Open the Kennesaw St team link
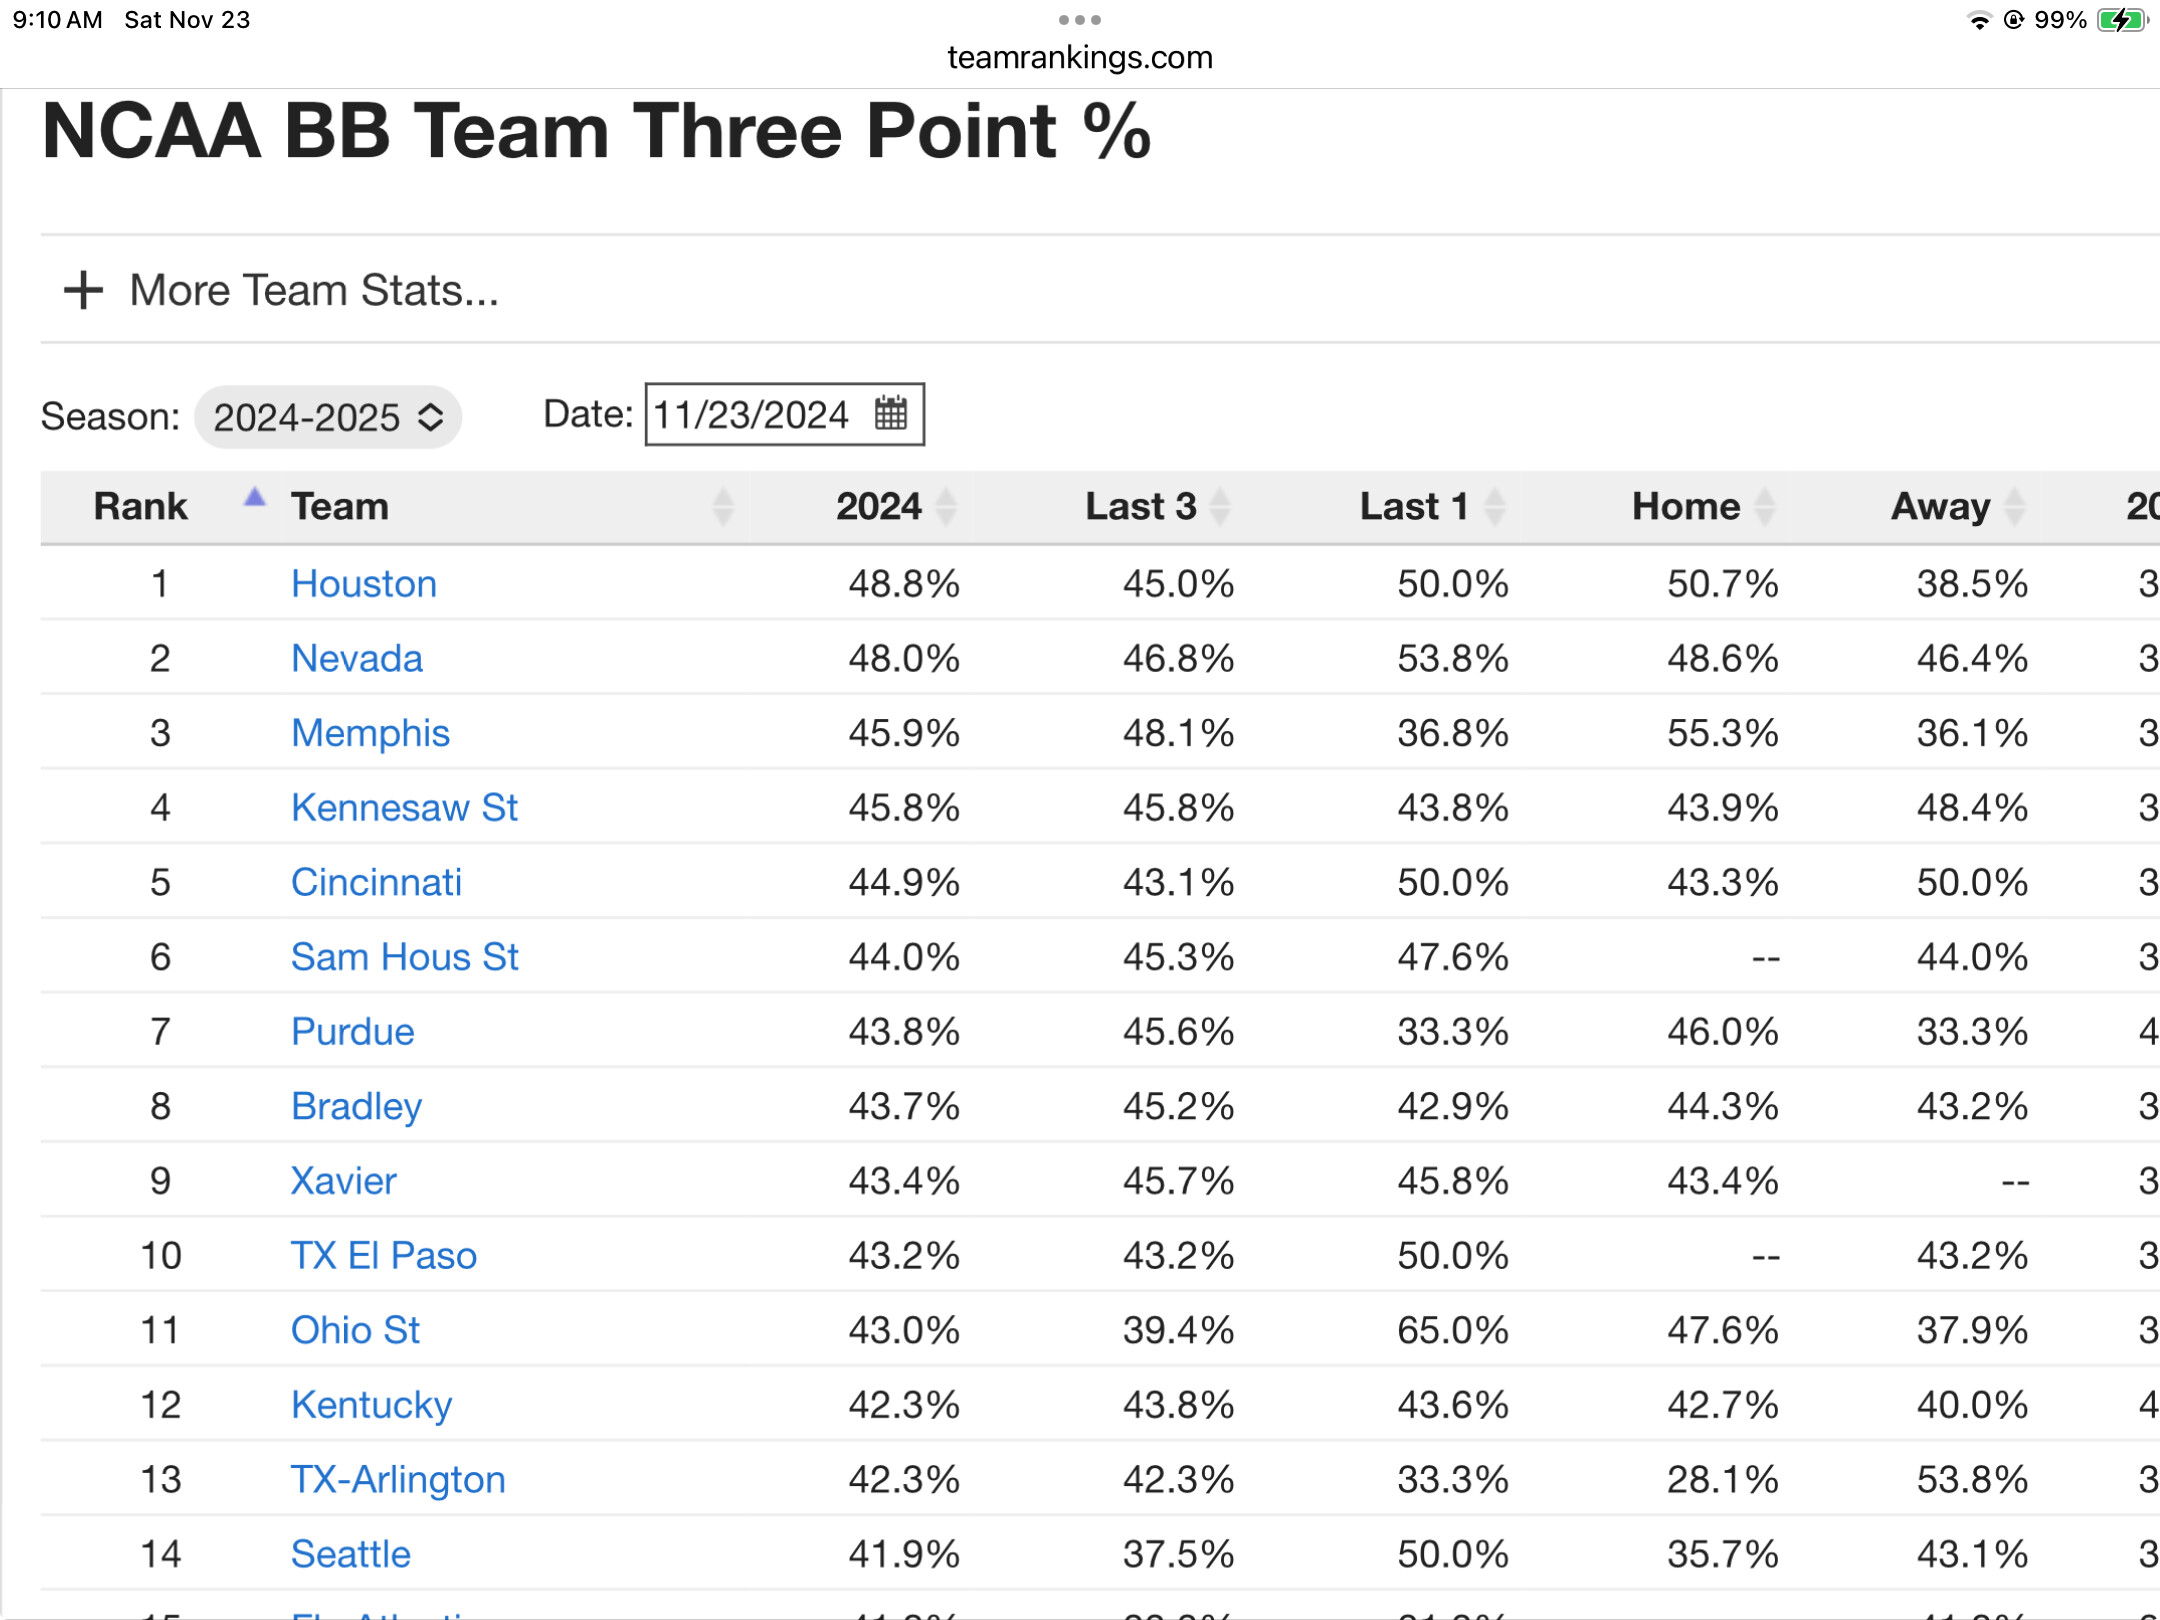 pyautogui.click(x=404, y=807)
